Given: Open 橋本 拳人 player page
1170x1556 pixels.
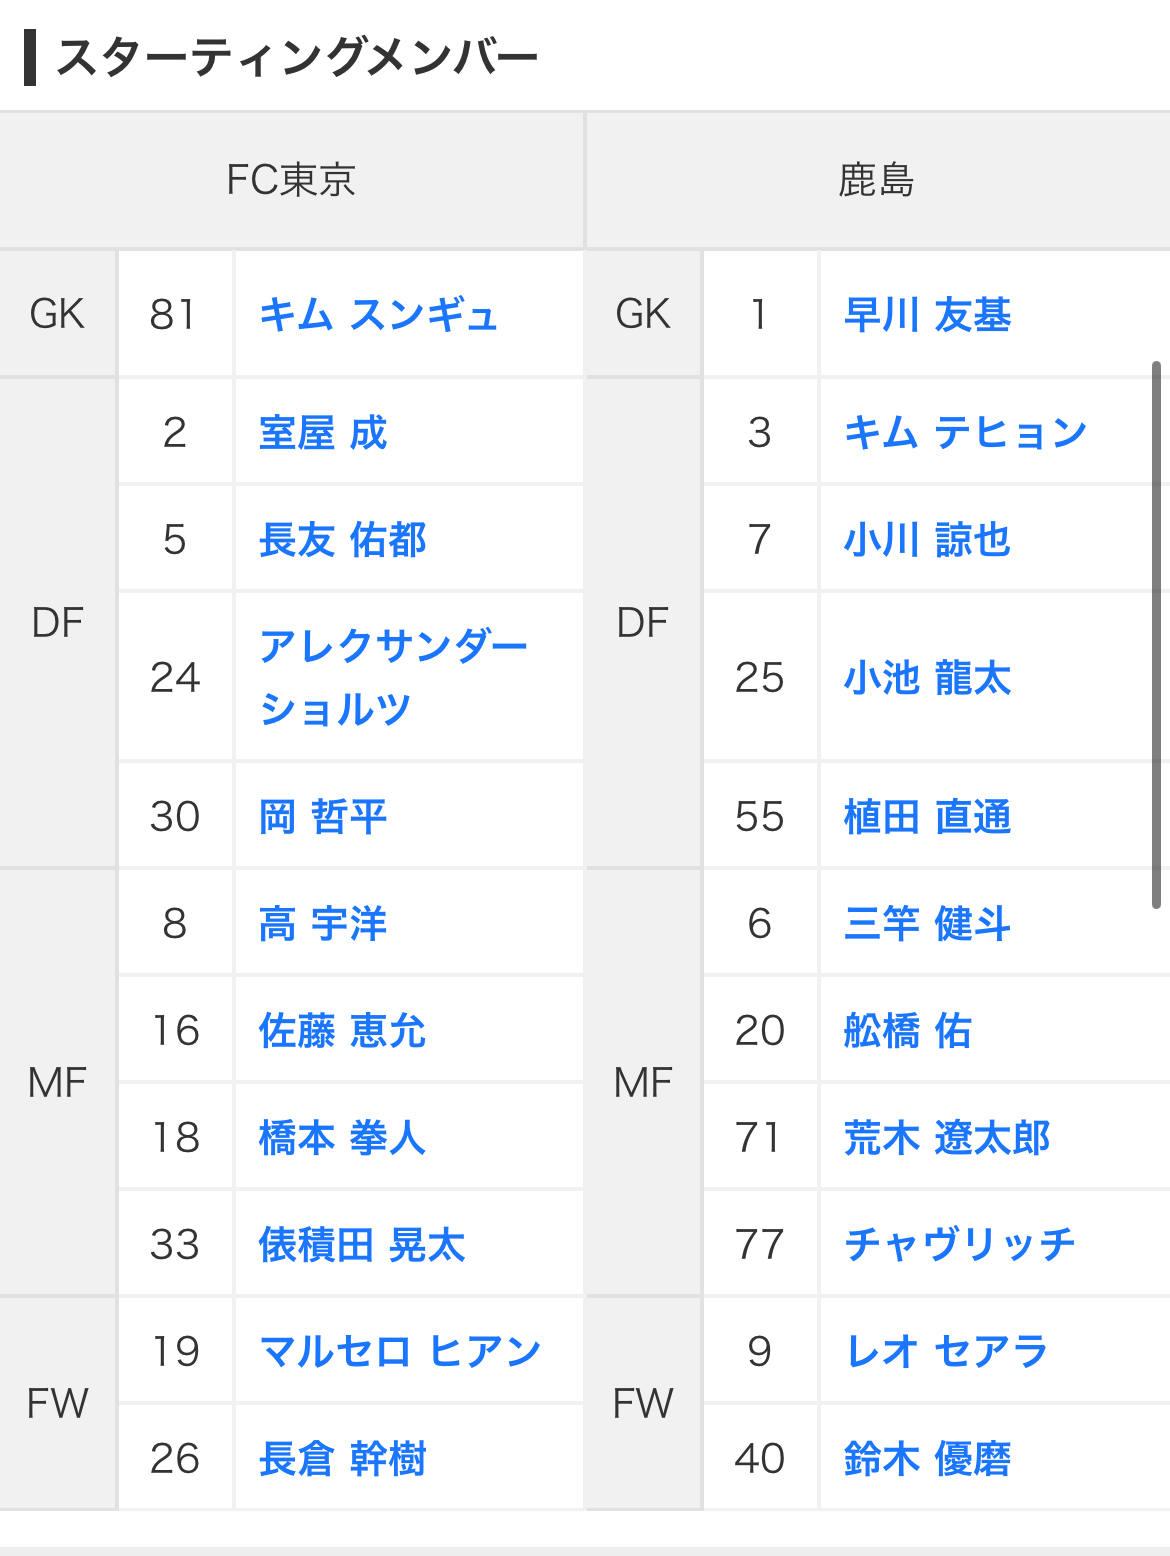Looking at the screenshot, I should [342, 1138].
